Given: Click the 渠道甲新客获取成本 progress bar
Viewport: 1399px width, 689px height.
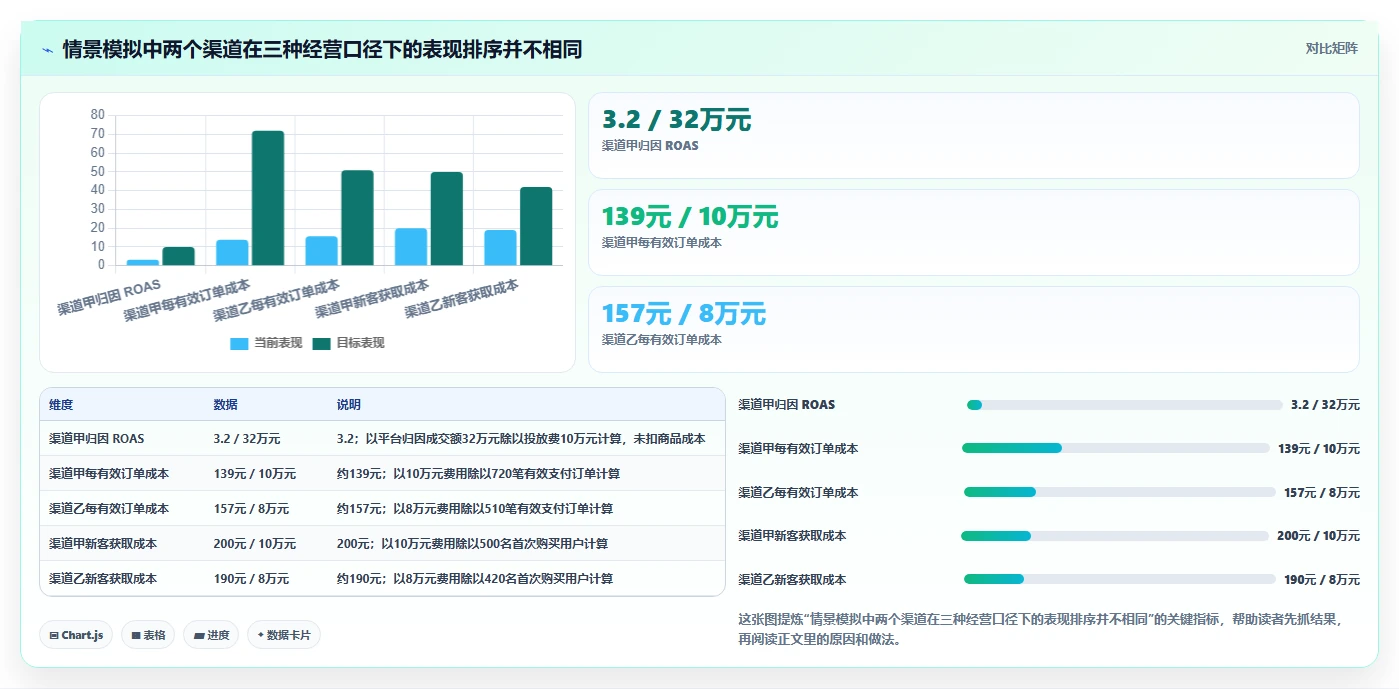Looking at the screenshot, I should tap(1115, 536).
